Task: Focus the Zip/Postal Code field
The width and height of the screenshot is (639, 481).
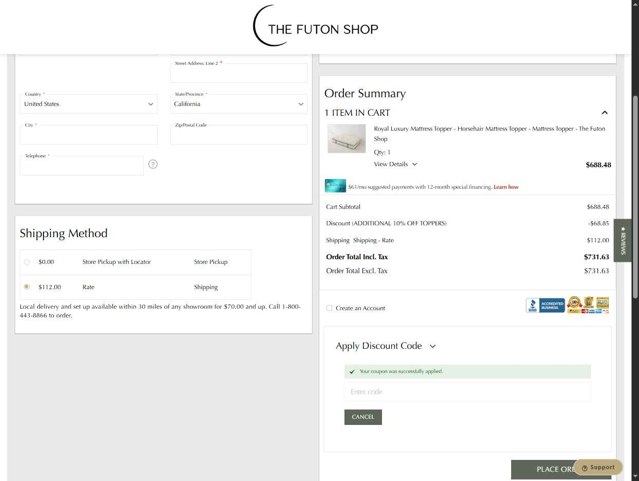Action: [x=239, y=135]
